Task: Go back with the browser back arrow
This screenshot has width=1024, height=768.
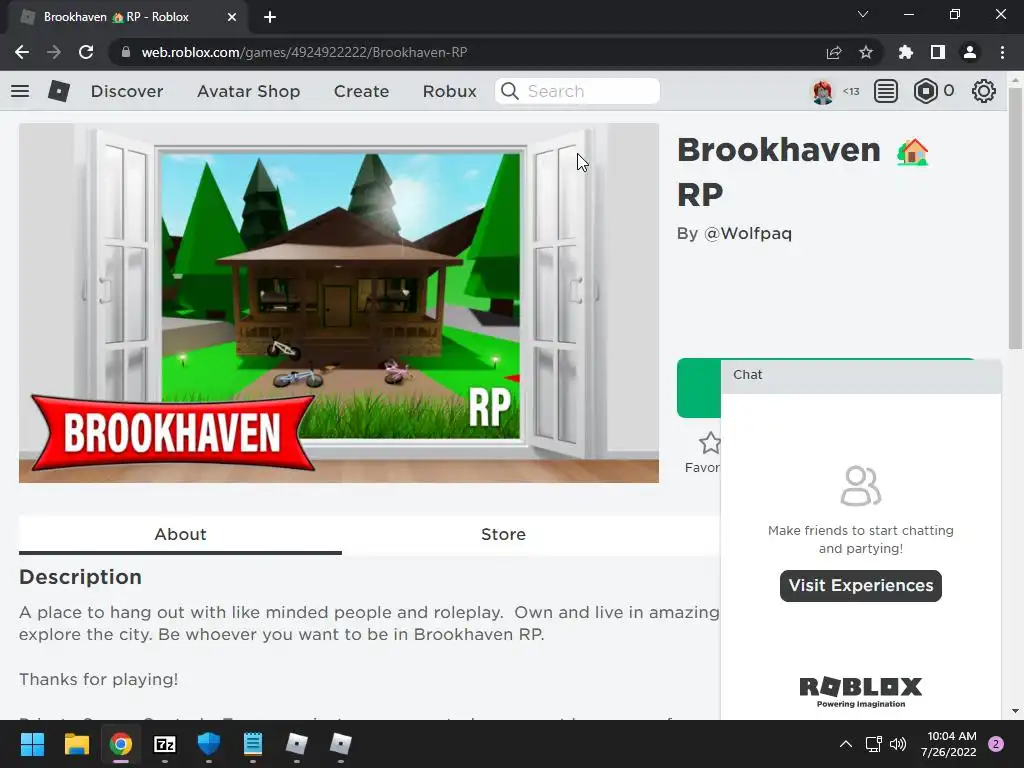Action: coord(22,52)
